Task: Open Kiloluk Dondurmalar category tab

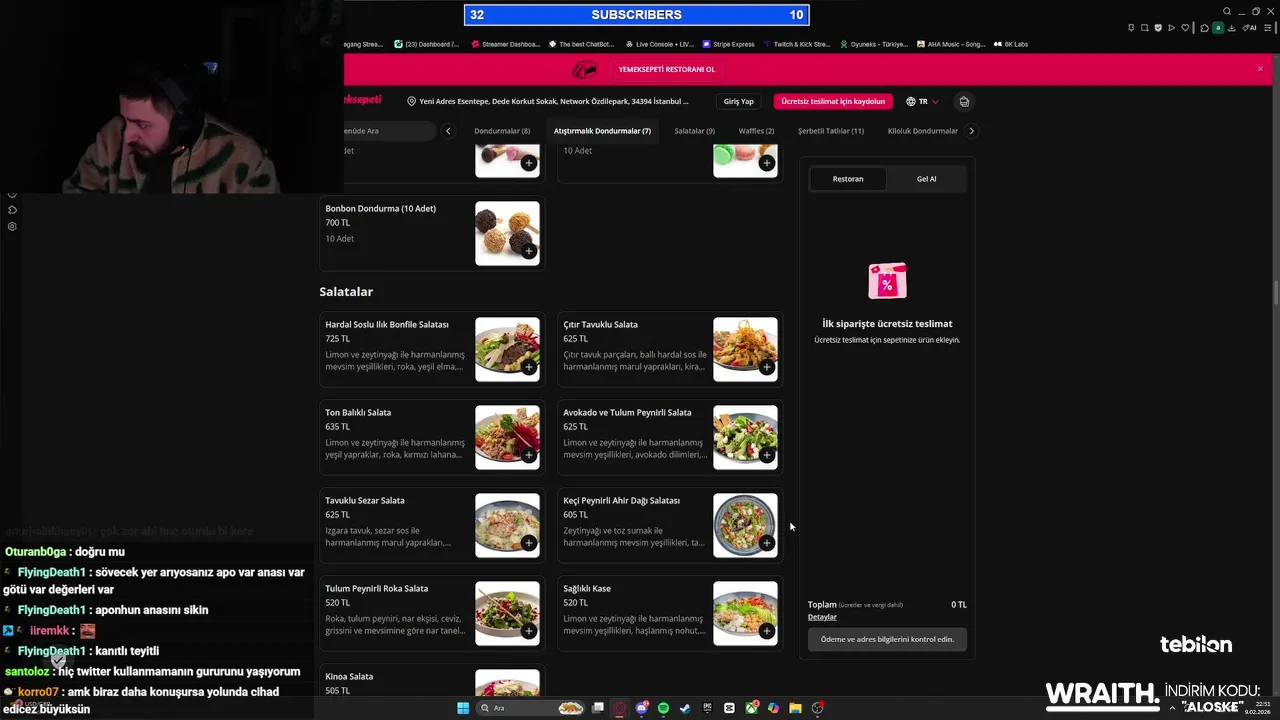Action: pos(922,131)
